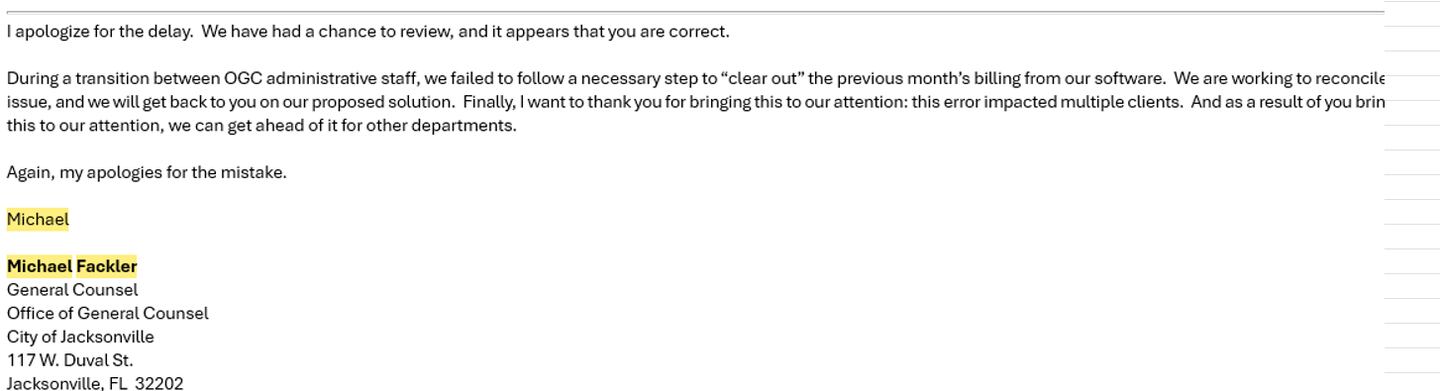This screenshot has width=1440, height=391.
Task: Click the phrase "previous month's billing"
Action: tap(930, 78)
